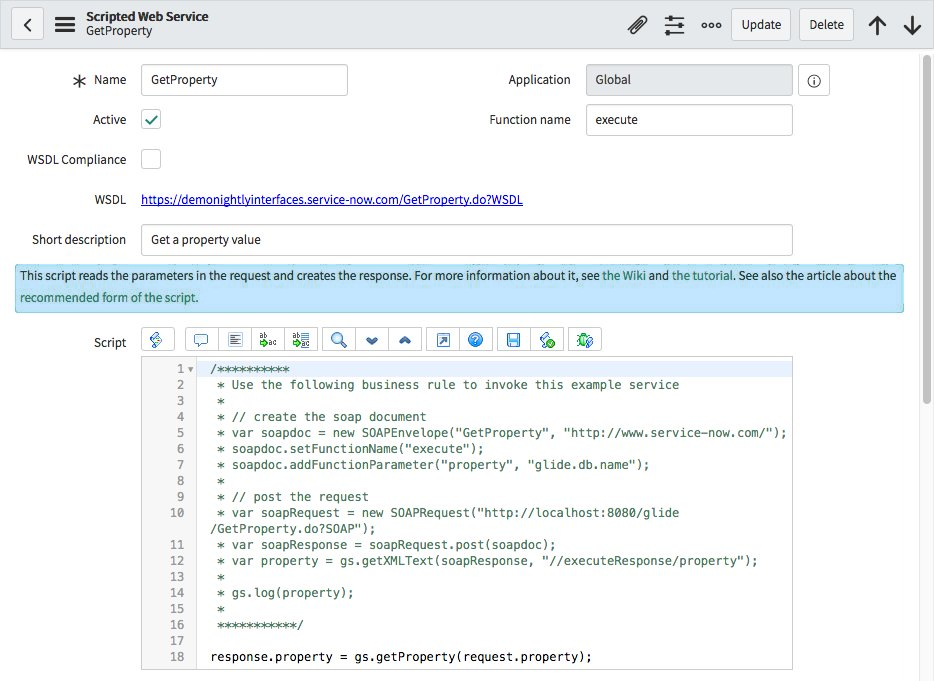Open script debugger bug icon

tap(585, 340)
